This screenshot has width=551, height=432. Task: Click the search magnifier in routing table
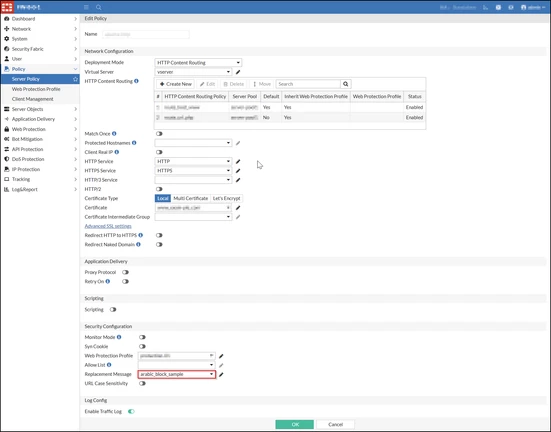[x=346, y=84]
